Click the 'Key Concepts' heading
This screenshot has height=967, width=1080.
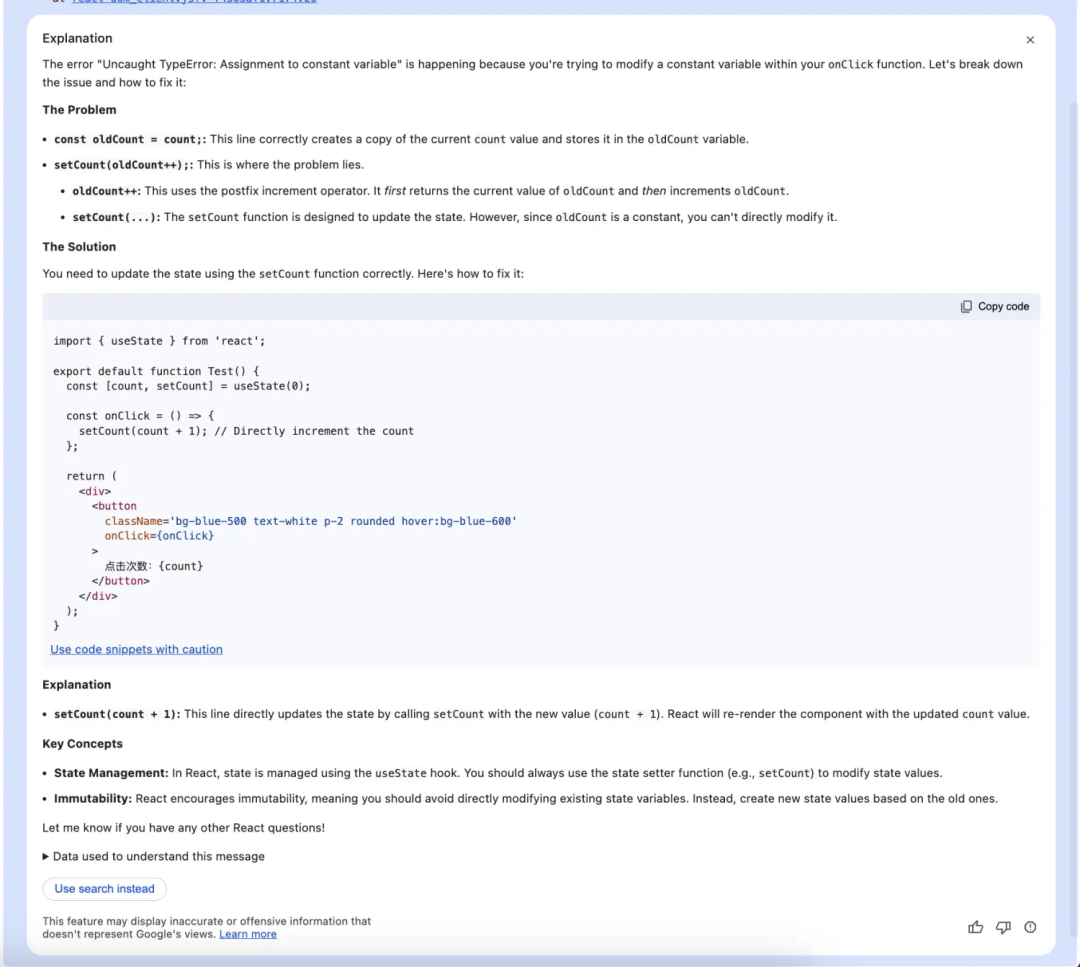pos(82,744)
